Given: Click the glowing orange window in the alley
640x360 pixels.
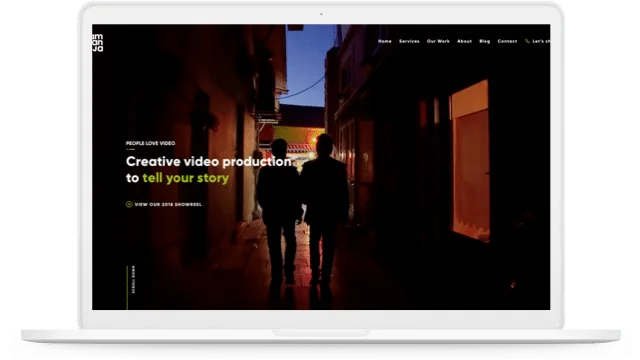Looking at the screenshot, I should [469, 161].
